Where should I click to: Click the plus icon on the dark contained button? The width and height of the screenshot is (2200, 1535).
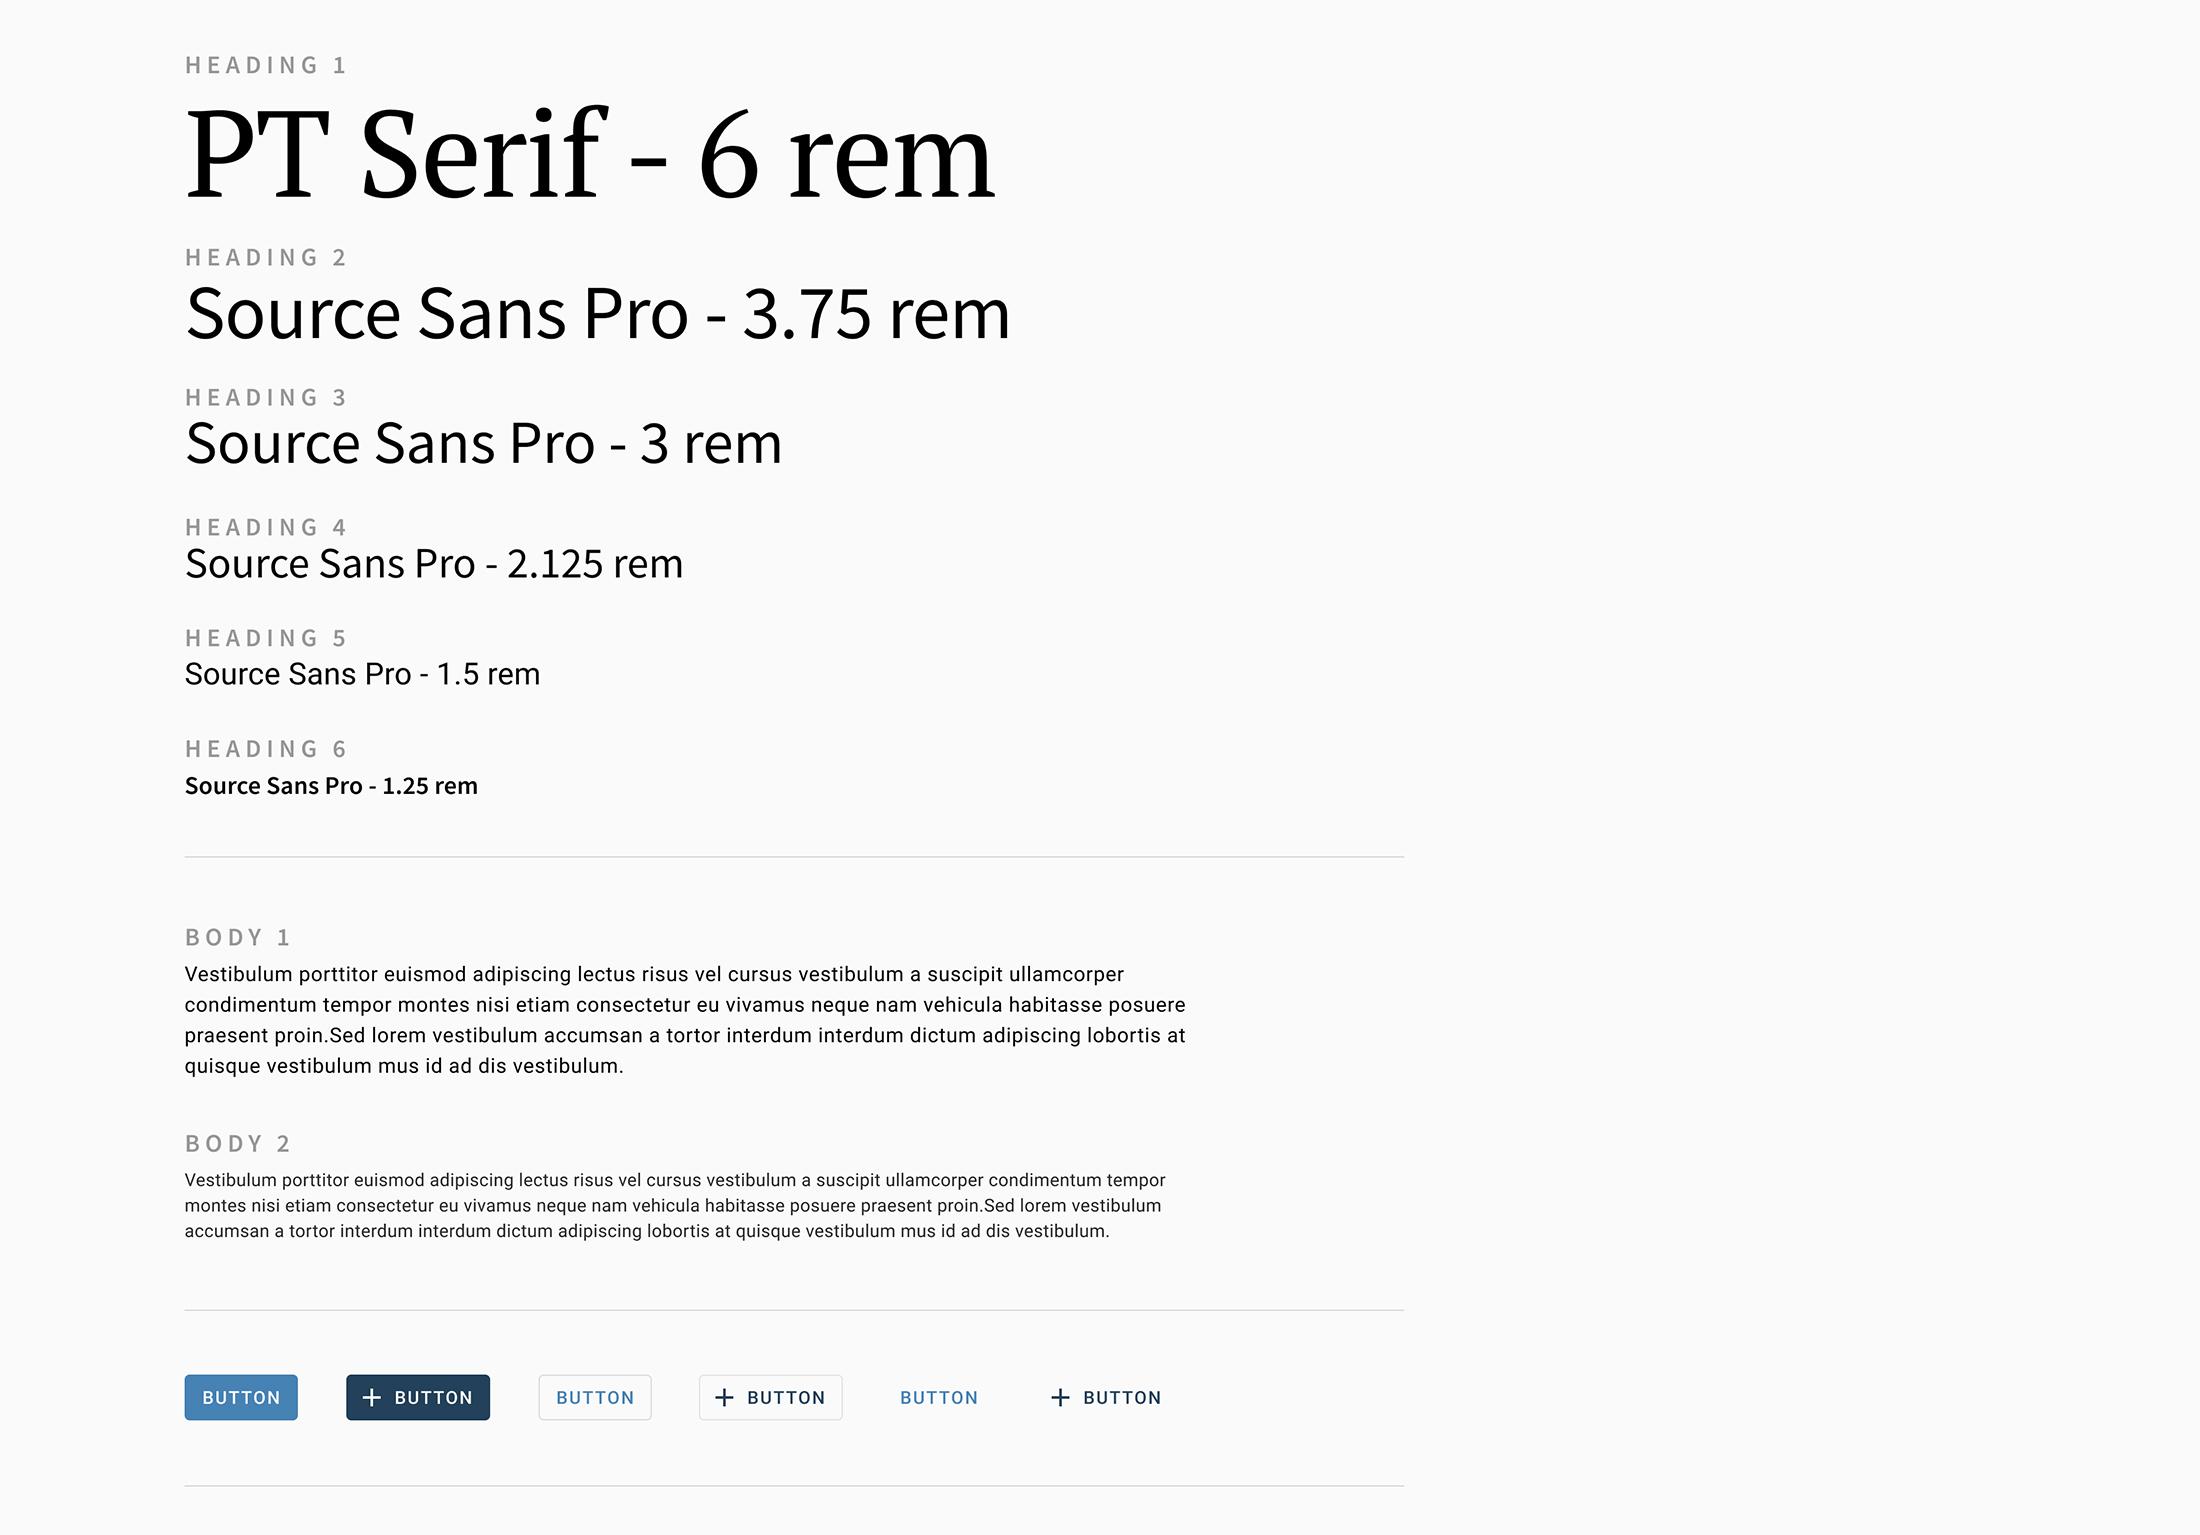coord(371,1398)
